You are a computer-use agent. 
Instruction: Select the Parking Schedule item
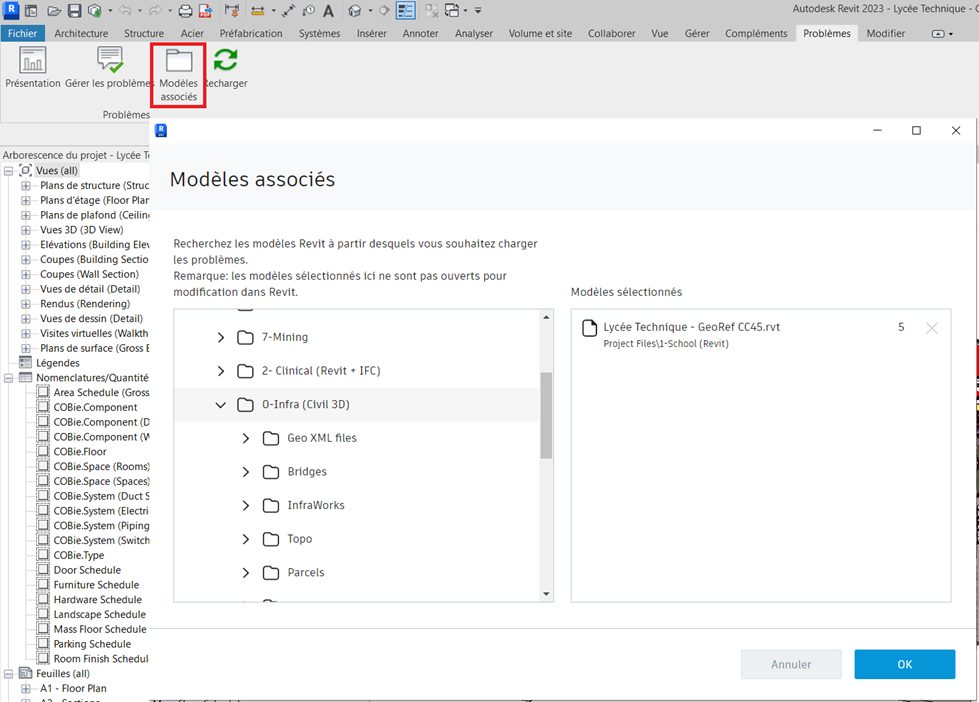click(x=92, y=644)
